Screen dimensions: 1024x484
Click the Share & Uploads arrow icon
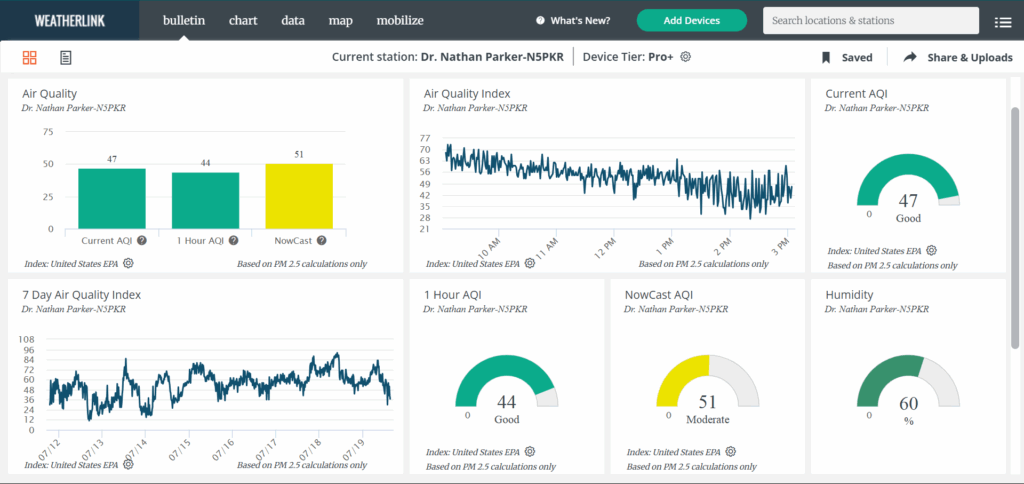click(910, 58)
